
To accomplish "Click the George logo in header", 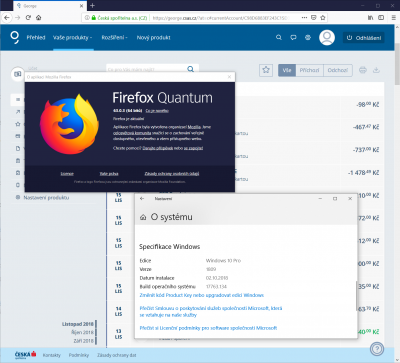I will click(15, 37).
